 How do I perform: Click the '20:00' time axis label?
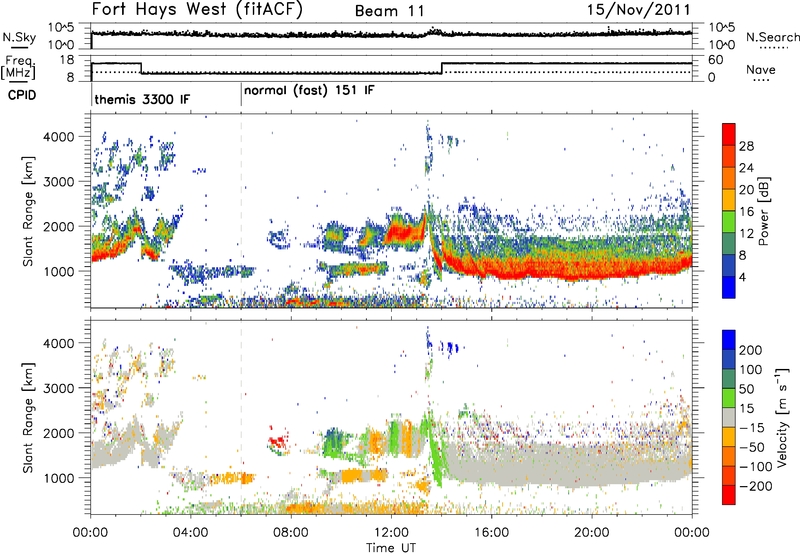(592, 533)
